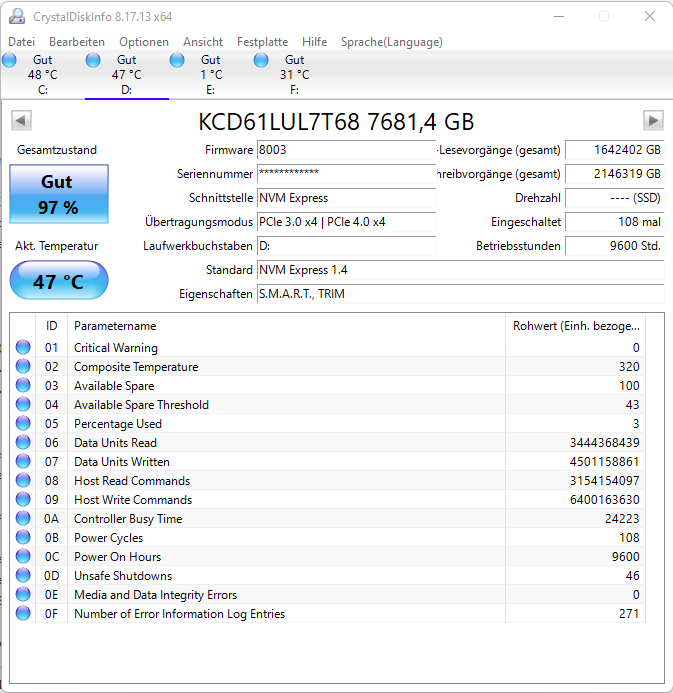Click the 47 °C temperature button

click(59, 280)
